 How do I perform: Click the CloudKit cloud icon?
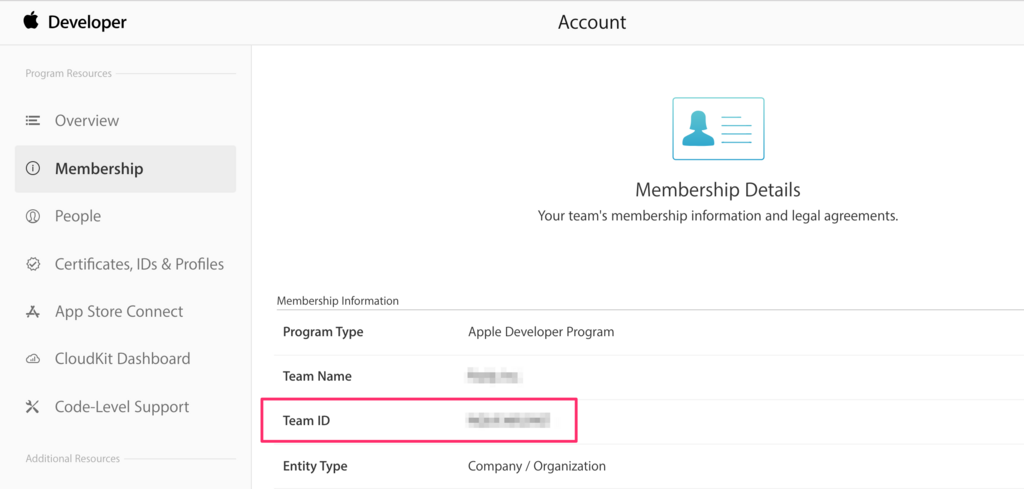(x=33, y=359)
